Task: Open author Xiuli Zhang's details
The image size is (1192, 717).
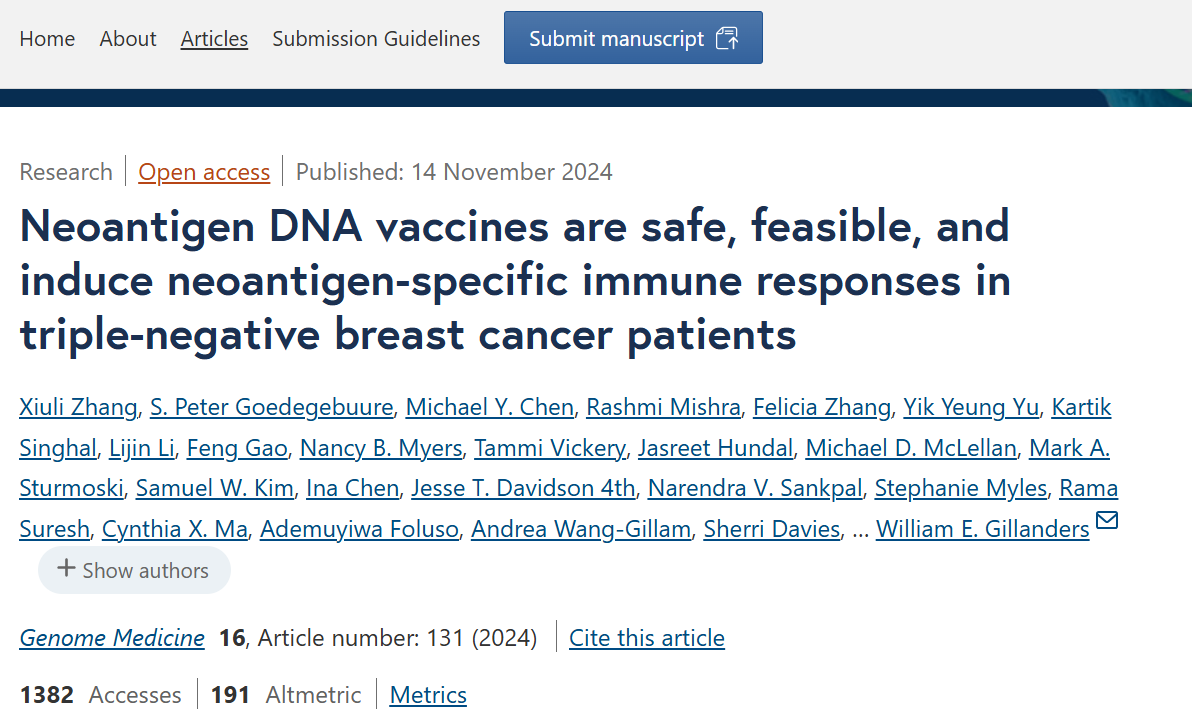Action: (78, 408)
